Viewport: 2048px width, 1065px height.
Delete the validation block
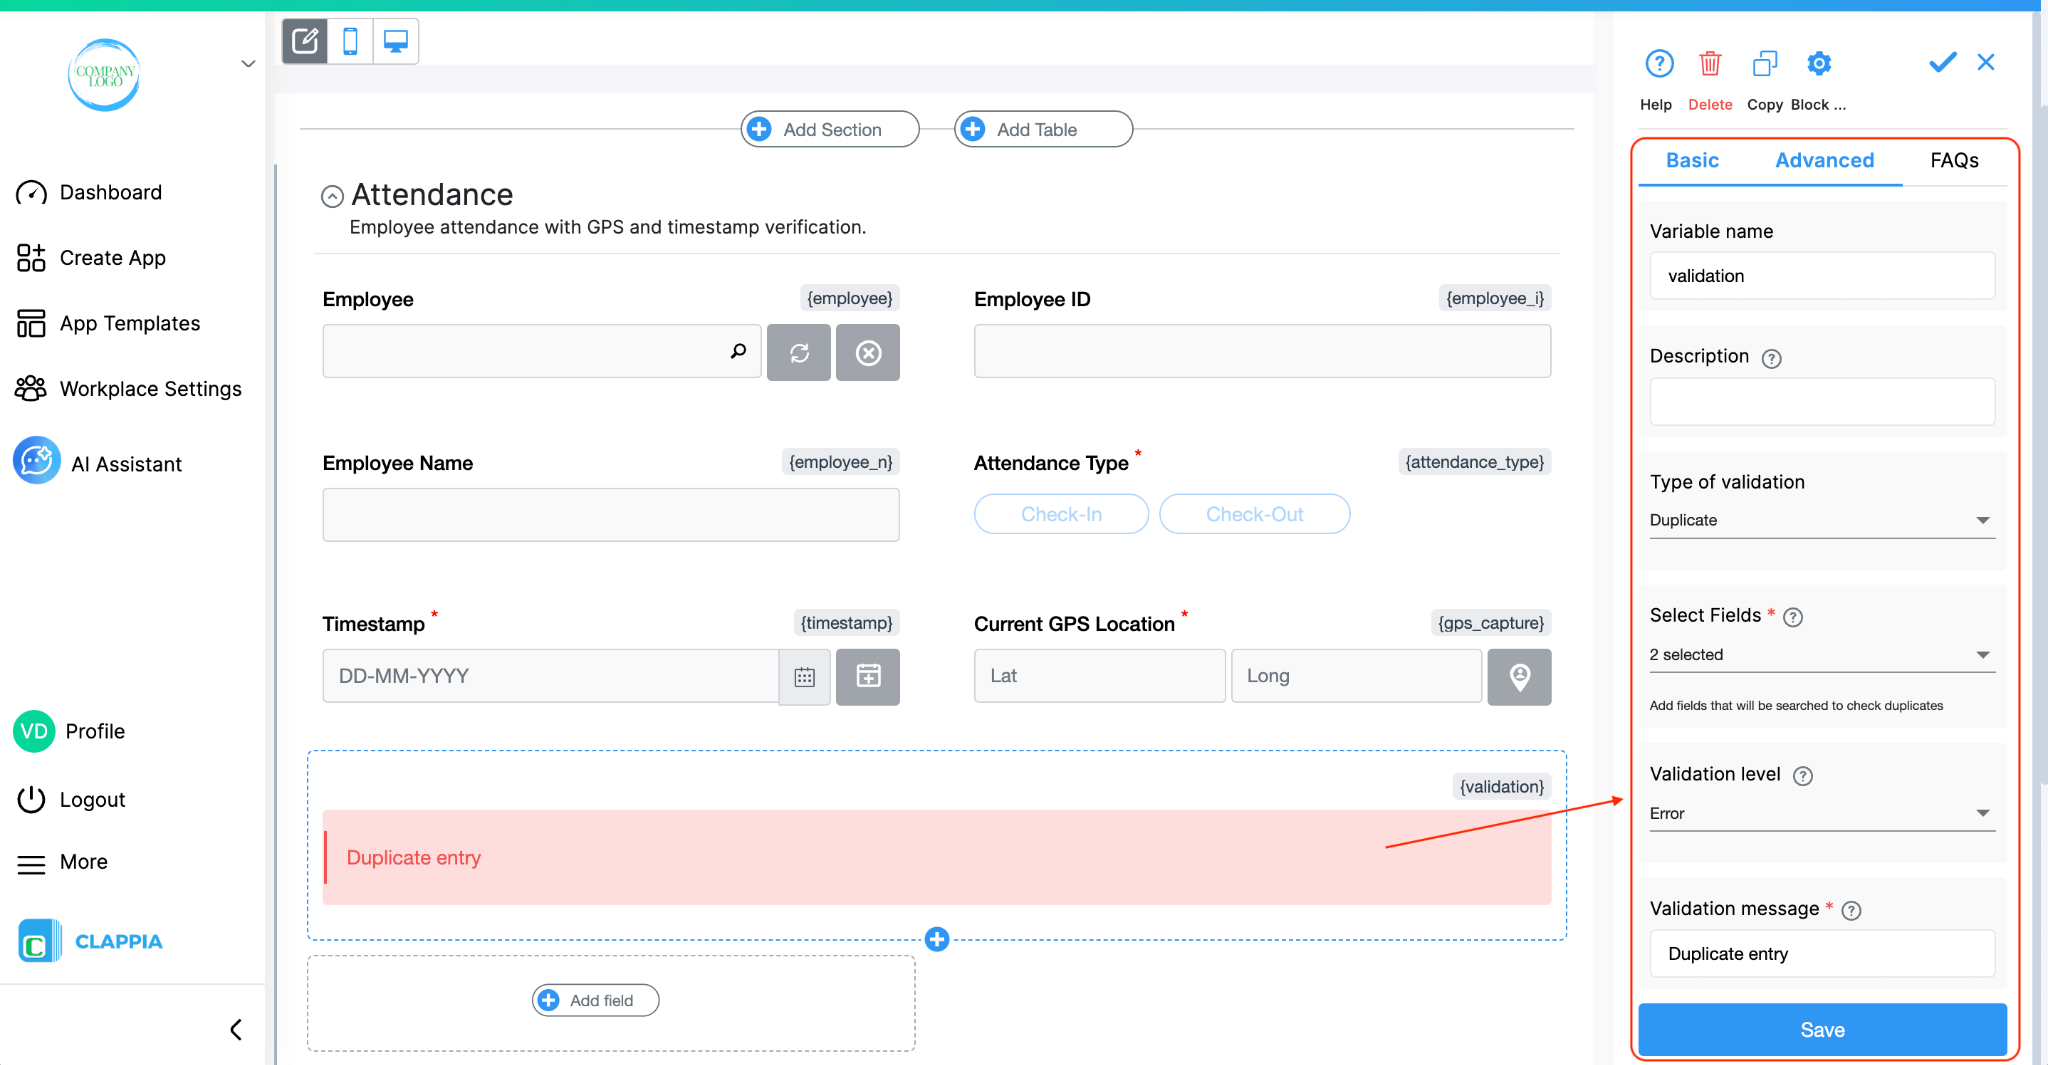click(1709, 63)
